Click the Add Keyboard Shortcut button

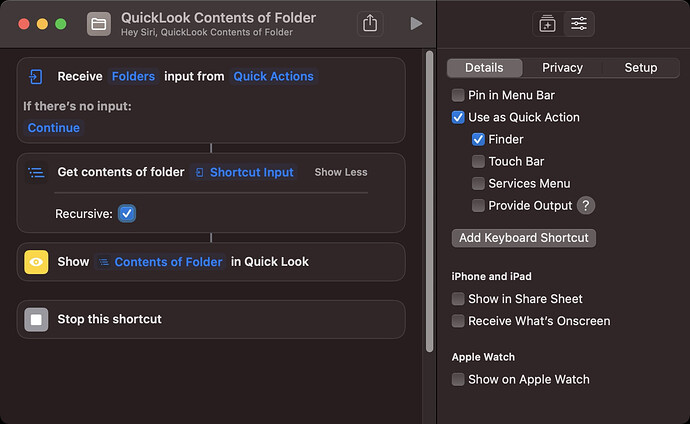[x=524, y=238]
